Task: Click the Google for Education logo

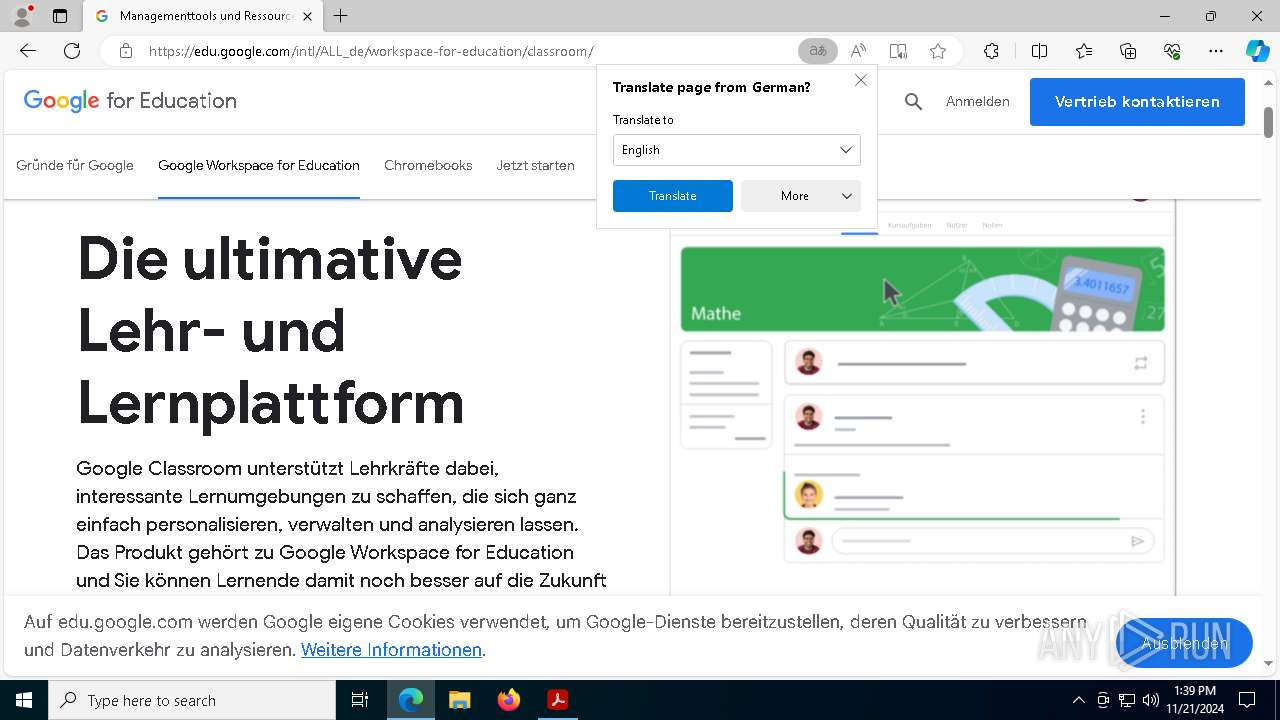Action: click(x=130, y=101)
